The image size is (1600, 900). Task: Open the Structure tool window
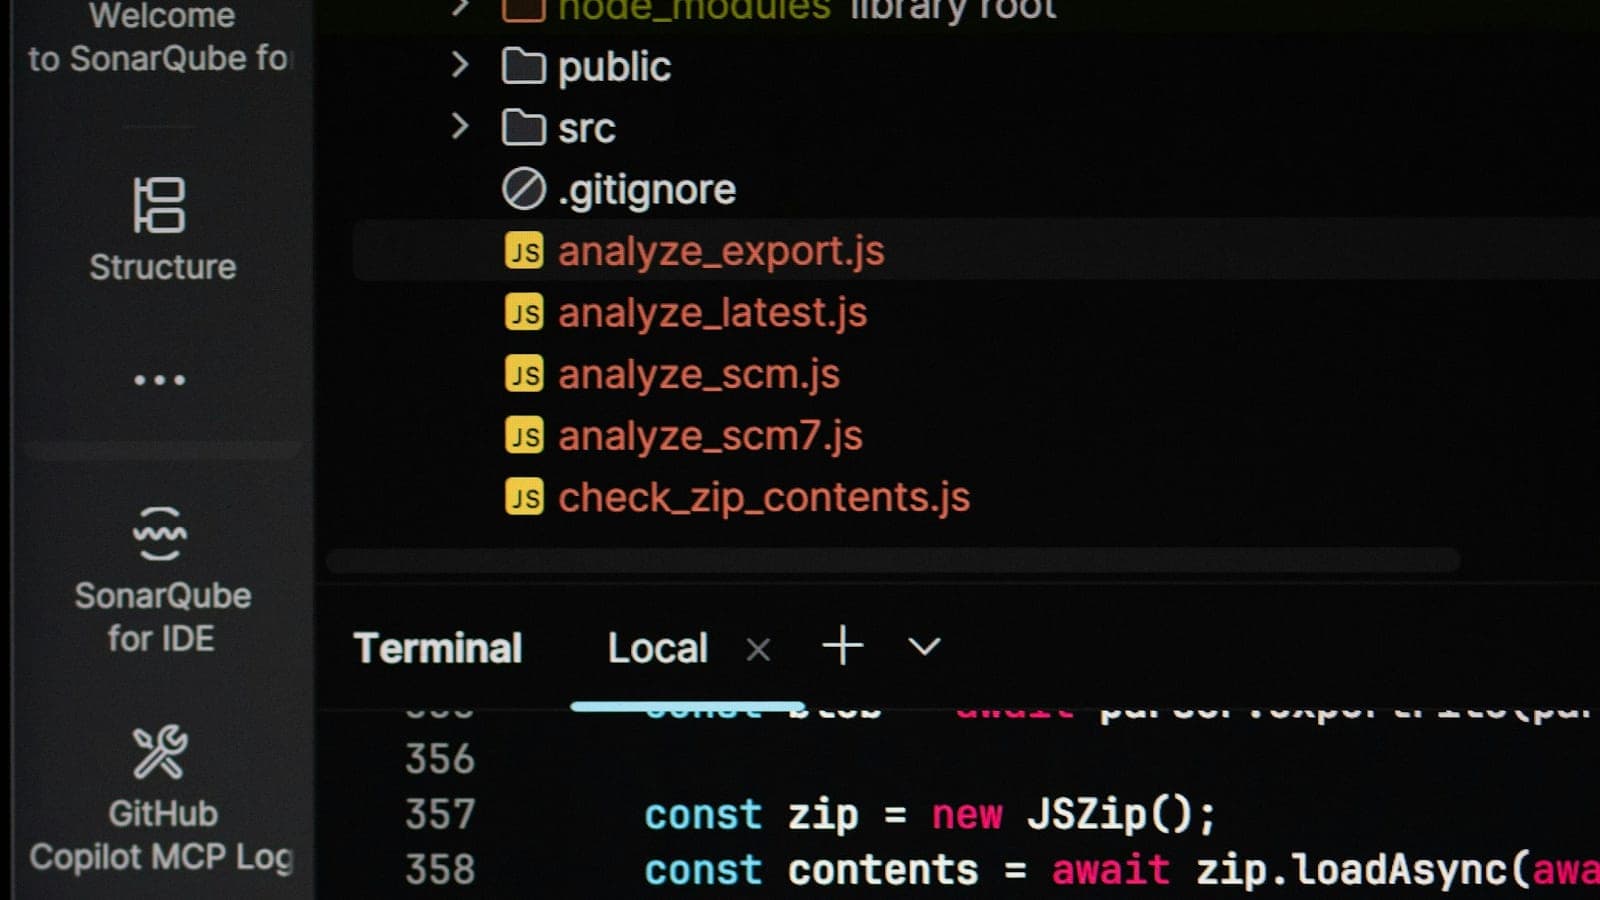[161, 229]
